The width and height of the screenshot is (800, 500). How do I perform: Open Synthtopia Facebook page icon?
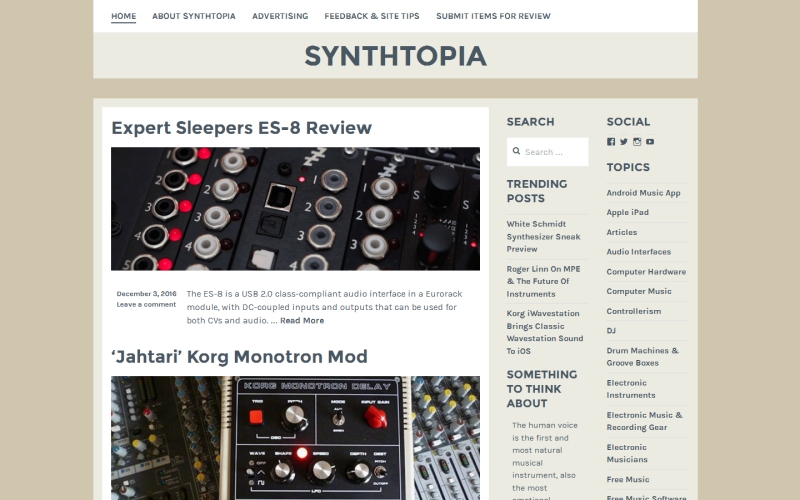(x=611, y=142)
